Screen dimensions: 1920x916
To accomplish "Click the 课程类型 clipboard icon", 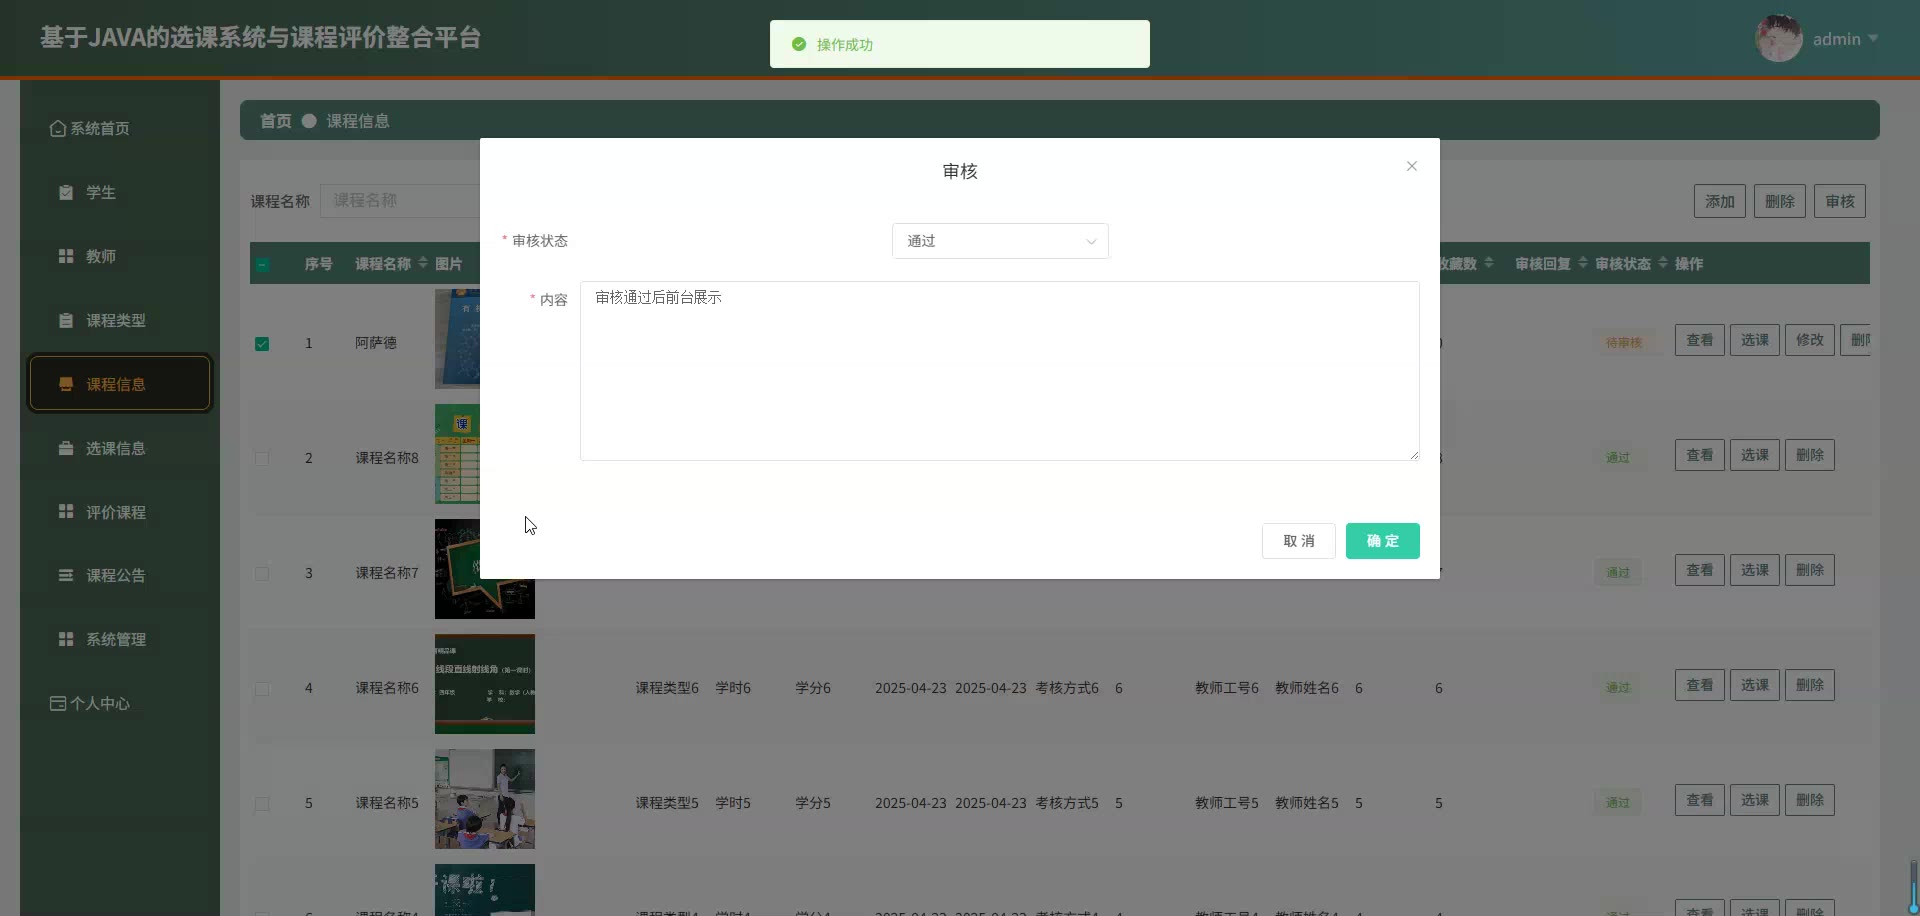I will click(x=66, y=320).
